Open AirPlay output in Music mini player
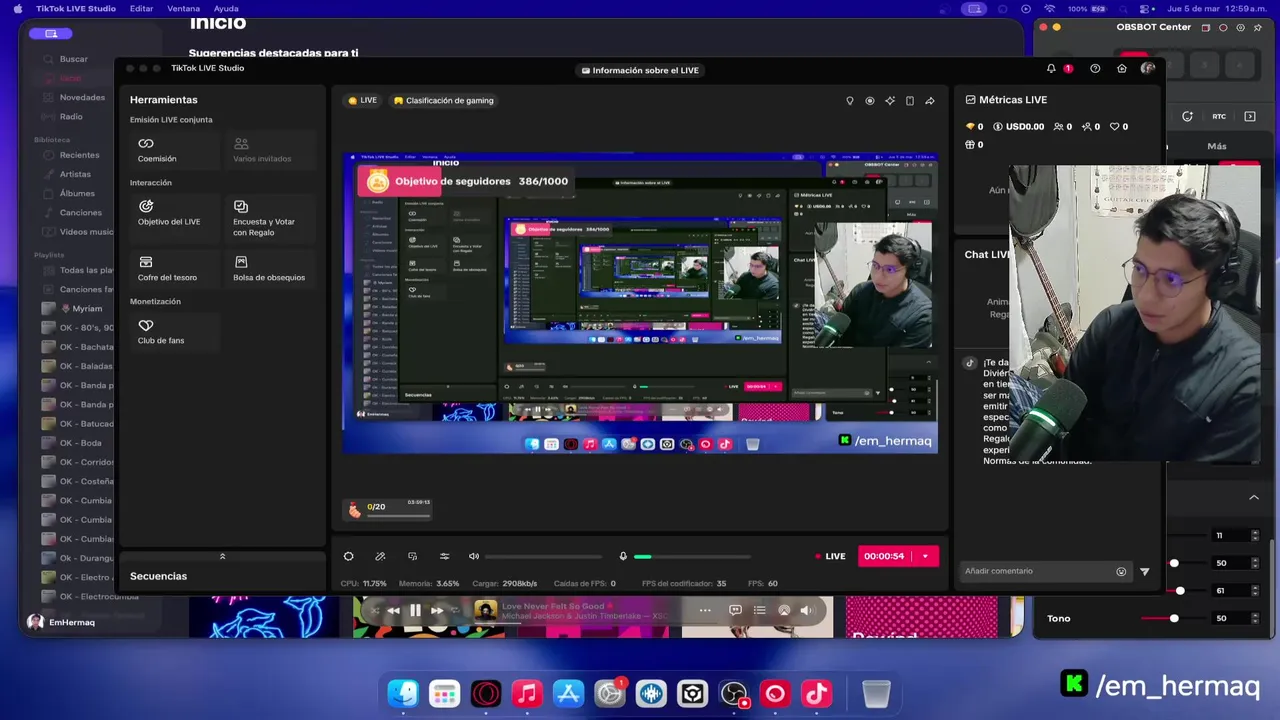This screenshot has width=1280, height=720. tap(784, 610)
